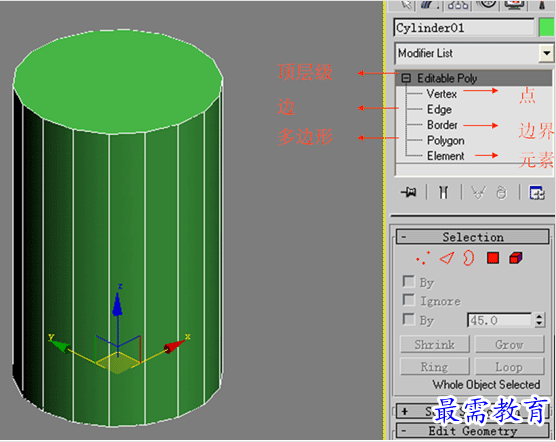Image resolution: width=556 pixels, height=442 pixels.
Task: Collapse the Editable Poly tree node
Action: pyautogui.click(x=406, y=78)
